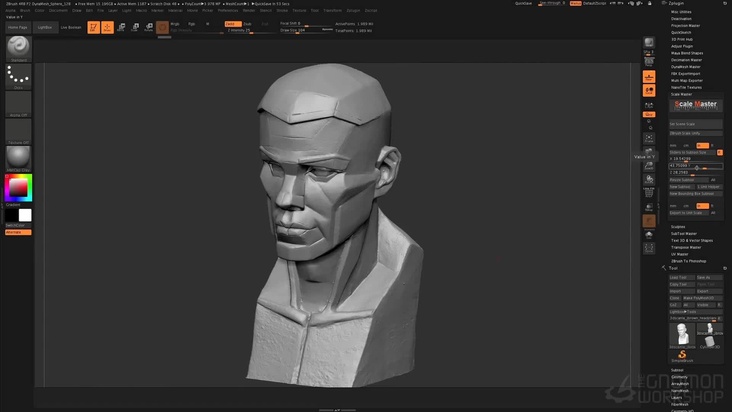Screen dimensions: 732x412
Task: Toggle Live Boolean mode
Action: click(71, 28)
